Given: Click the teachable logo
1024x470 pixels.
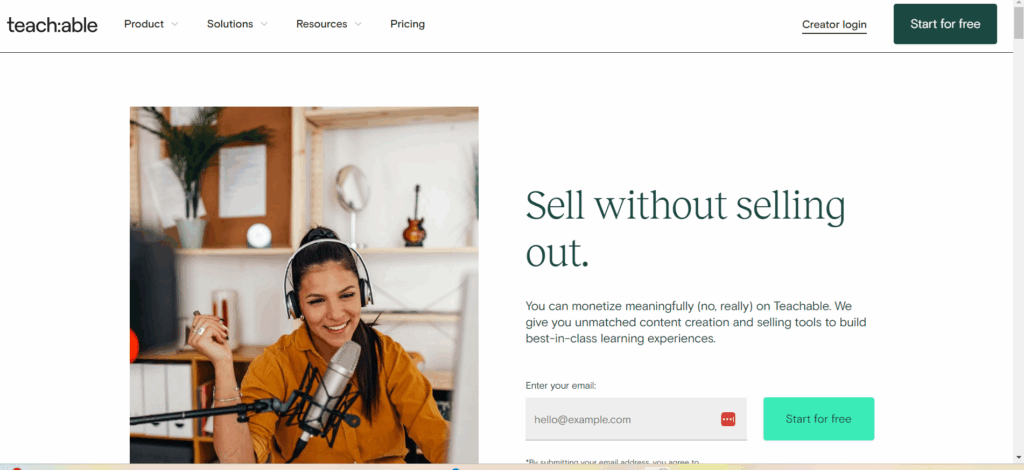Looking at the screenshot, I should tap(52, 25).
